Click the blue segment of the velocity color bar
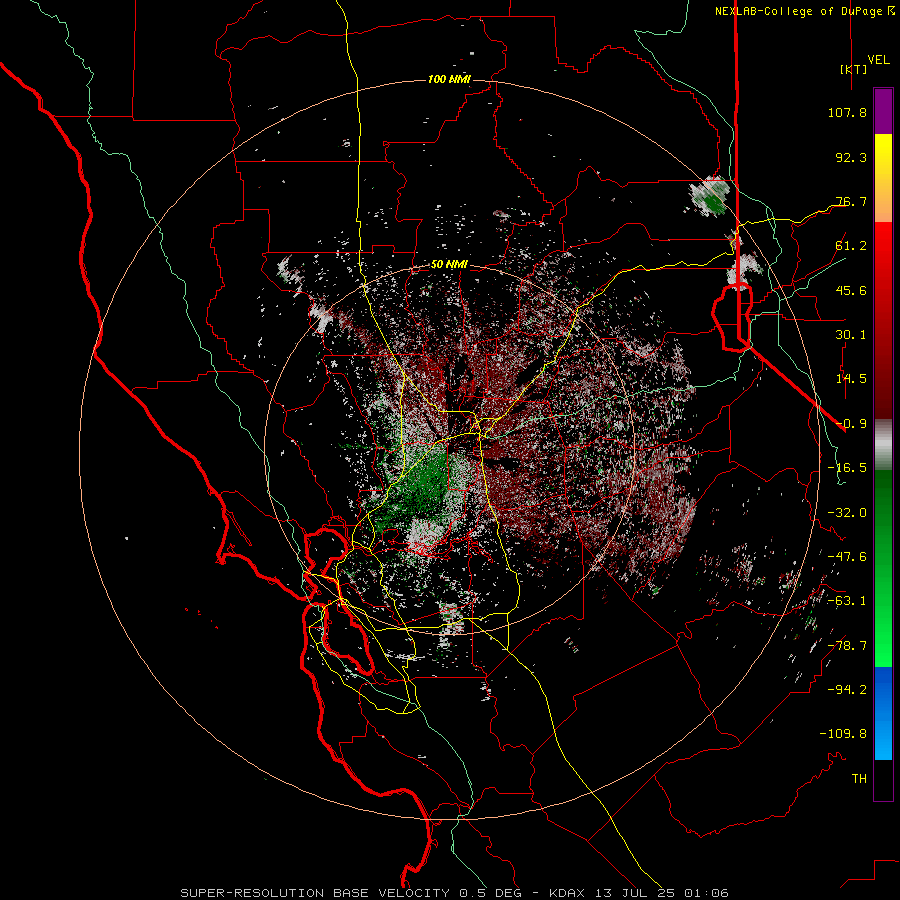 [x=883, y=713]
